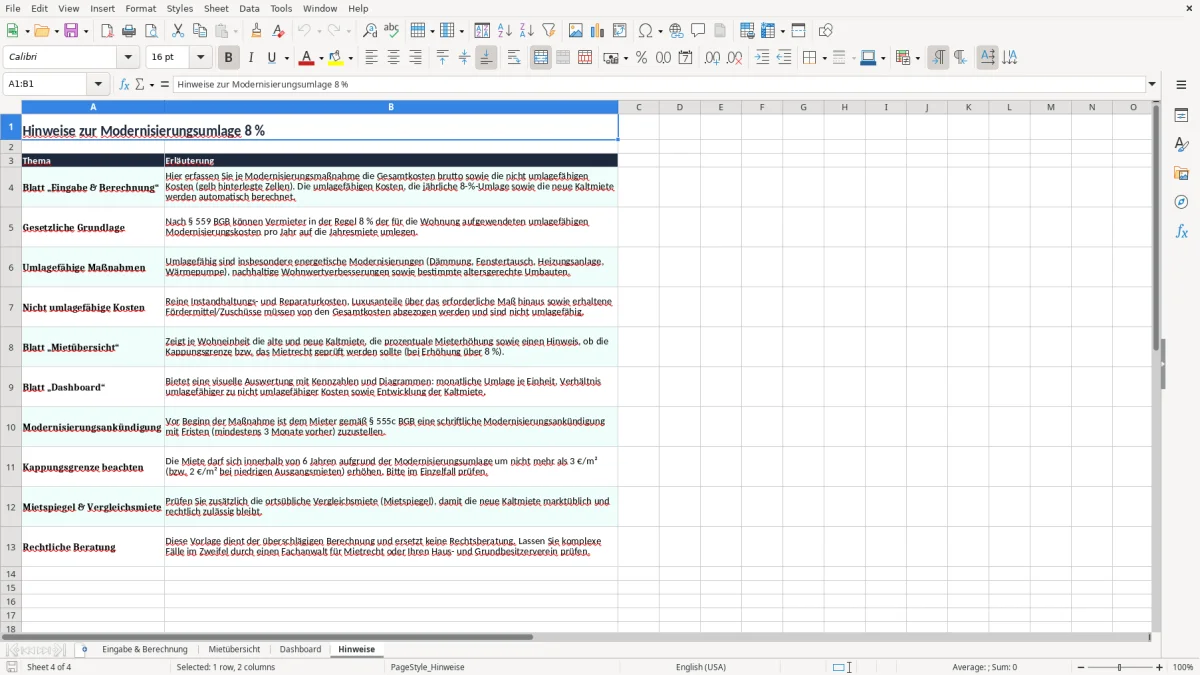Open the Background Color dropdown arrow
Viewport: 1200px width, 675px height.
(350, 58)
